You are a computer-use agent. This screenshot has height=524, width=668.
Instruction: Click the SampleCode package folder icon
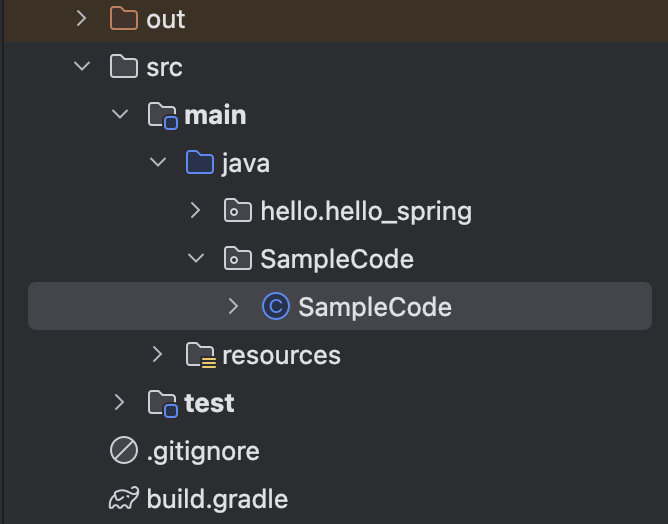pyautogui.click(x=237, y=259)
